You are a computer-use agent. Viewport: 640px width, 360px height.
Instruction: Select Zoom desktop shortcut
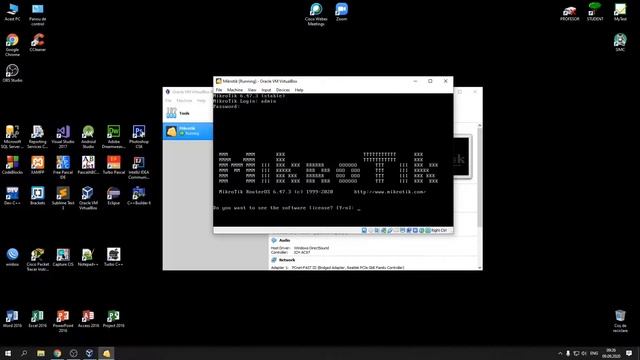[342, 12]
